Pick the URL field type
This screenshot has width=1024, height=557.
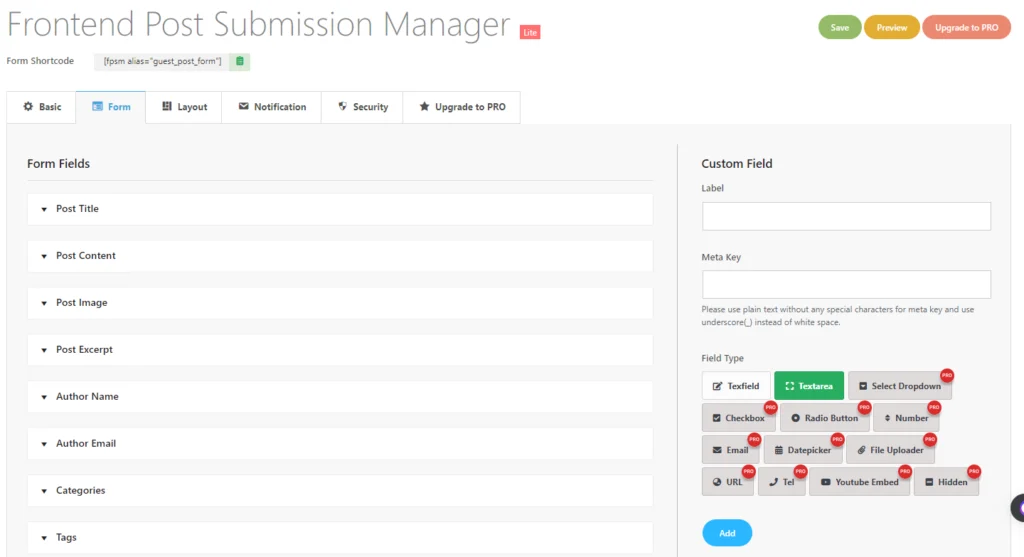727,482
